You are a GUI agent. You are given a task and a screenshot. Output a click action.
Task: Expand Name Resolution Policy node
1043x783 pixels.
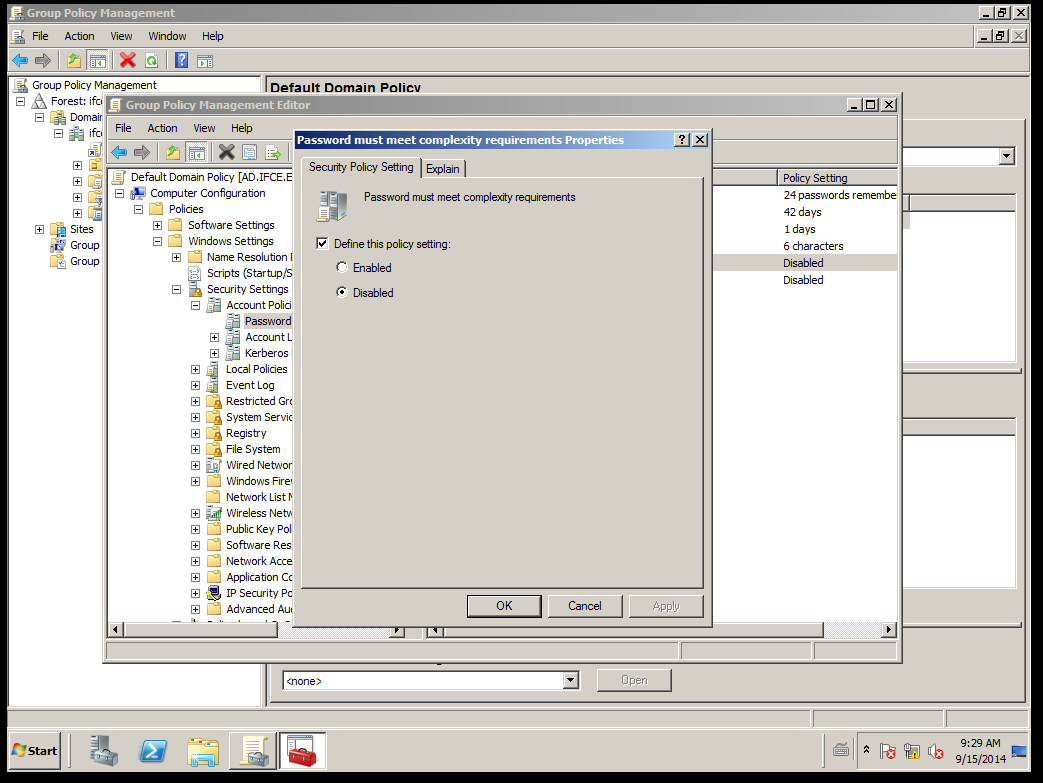click(176, 257)
